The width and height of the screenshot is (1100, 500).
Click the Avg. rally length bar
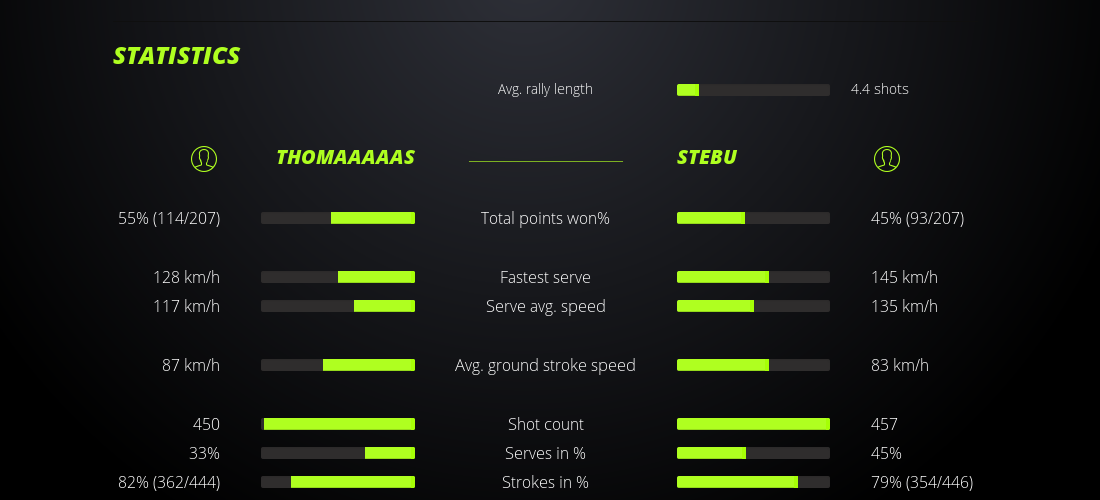[x=753, y=90]
